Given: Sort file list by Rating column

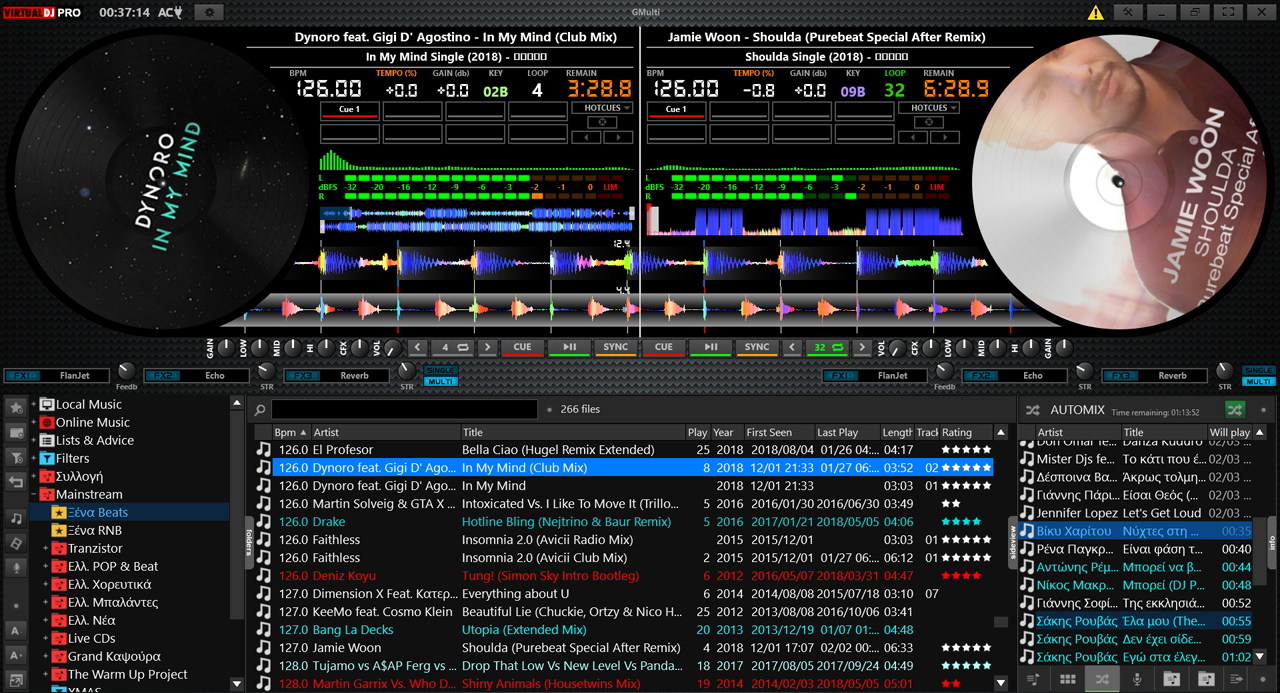Looking at the screenshot, I should tap(965, 433).
